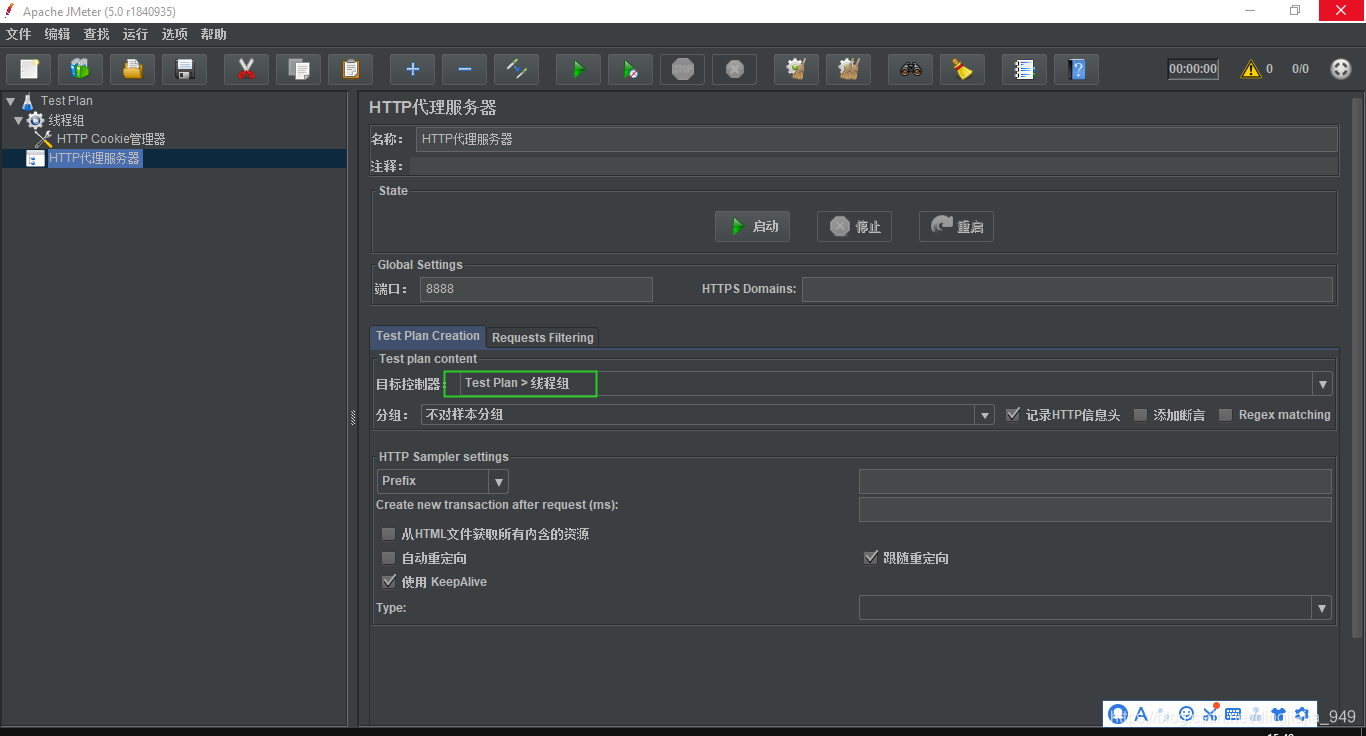Open the 运行 menu

pyautogui.click(x=136, y=34)
